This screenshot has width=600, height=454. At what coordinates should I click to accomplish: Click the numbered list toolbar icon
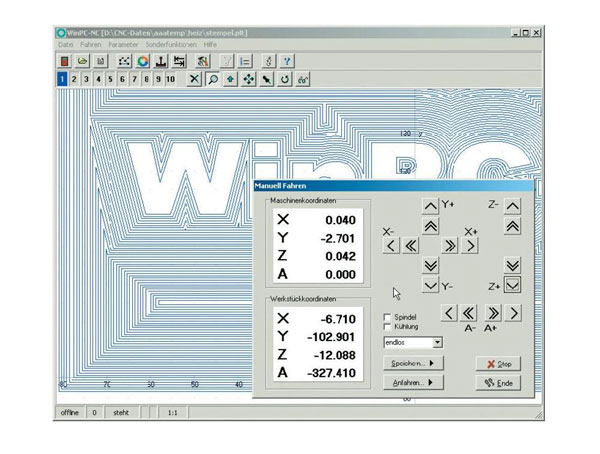tap(245, 61)
